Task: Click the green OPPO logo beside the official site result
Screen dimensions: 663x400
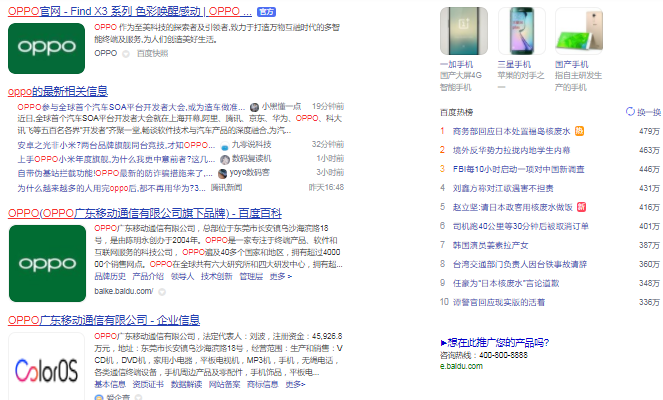Action: point(47,48)
